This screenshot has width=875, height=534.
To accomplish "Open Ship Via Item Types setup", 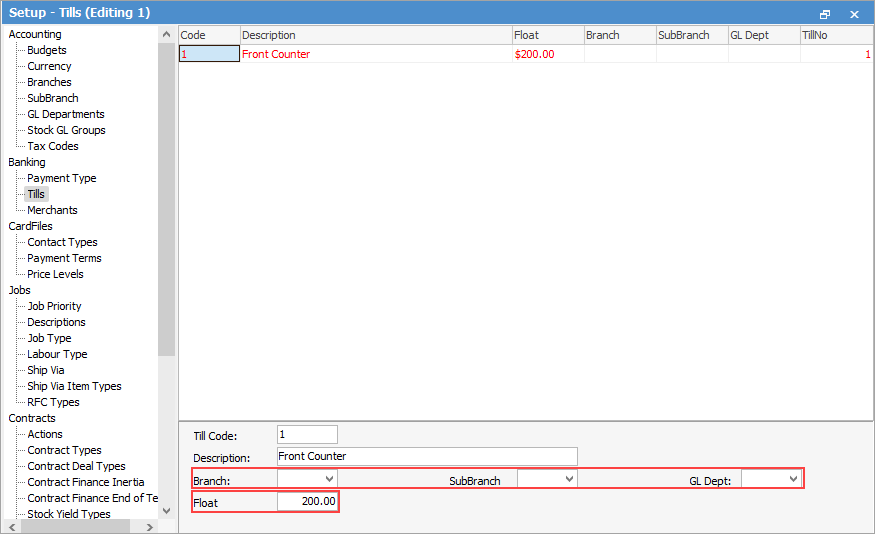I will (x=74, y=386).
